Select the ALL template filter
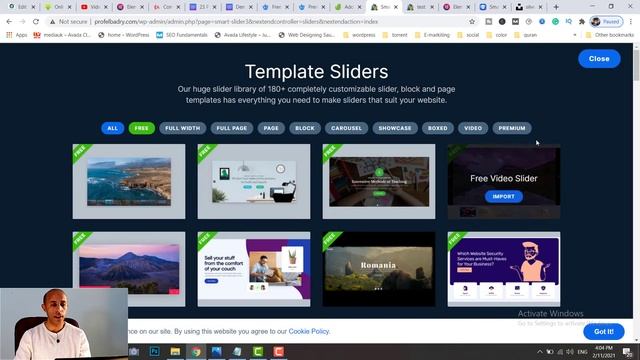 pyautogui.click(x=112, y=128)
